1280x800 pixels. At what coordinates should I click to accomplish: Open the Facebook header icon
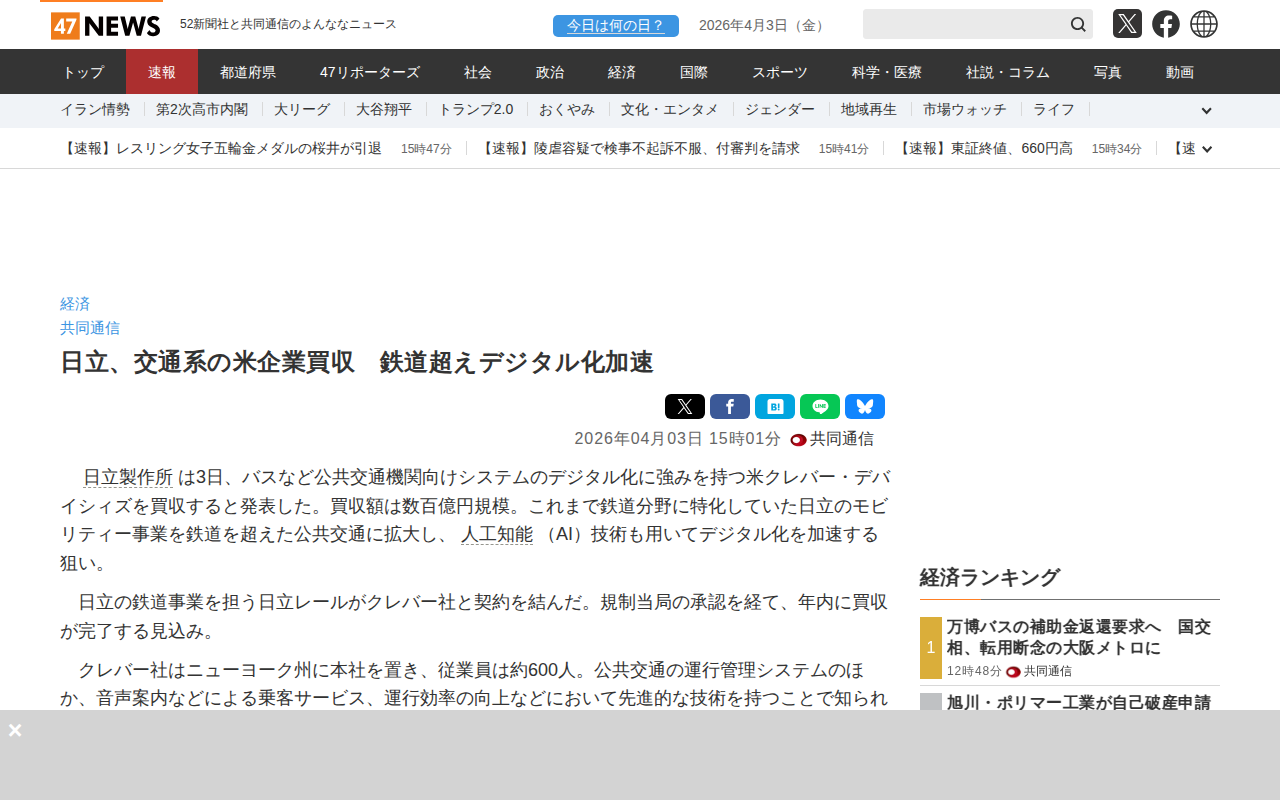(x=1166, y=24)
